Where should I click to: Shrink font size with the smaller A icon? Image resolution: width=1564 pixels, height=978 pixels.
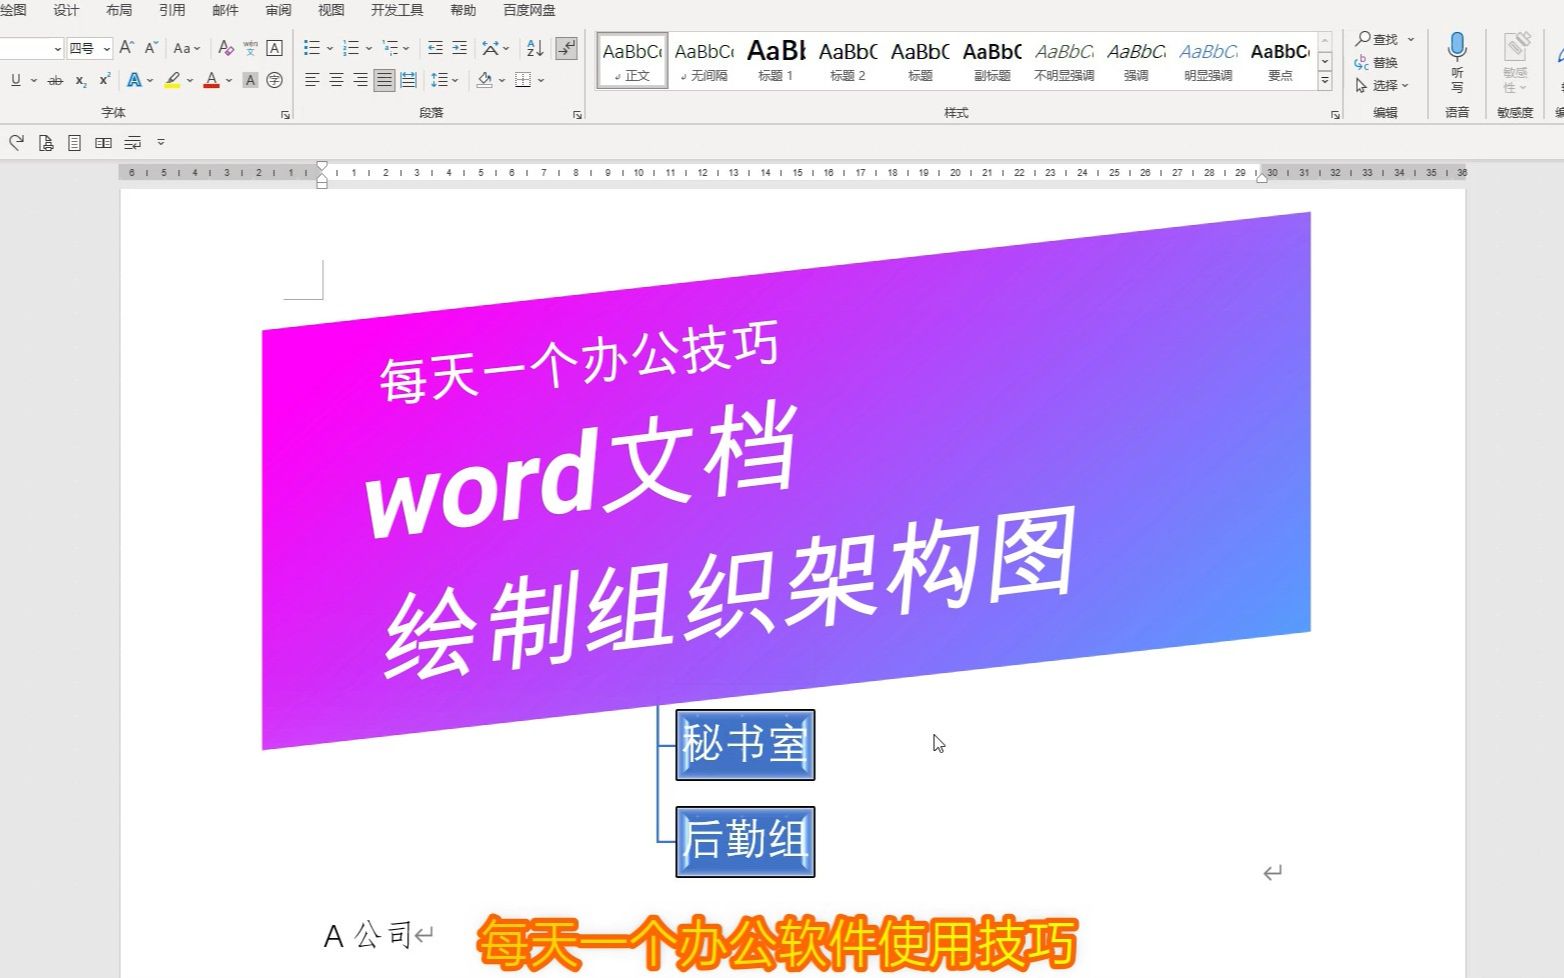(x=151, y=48)
